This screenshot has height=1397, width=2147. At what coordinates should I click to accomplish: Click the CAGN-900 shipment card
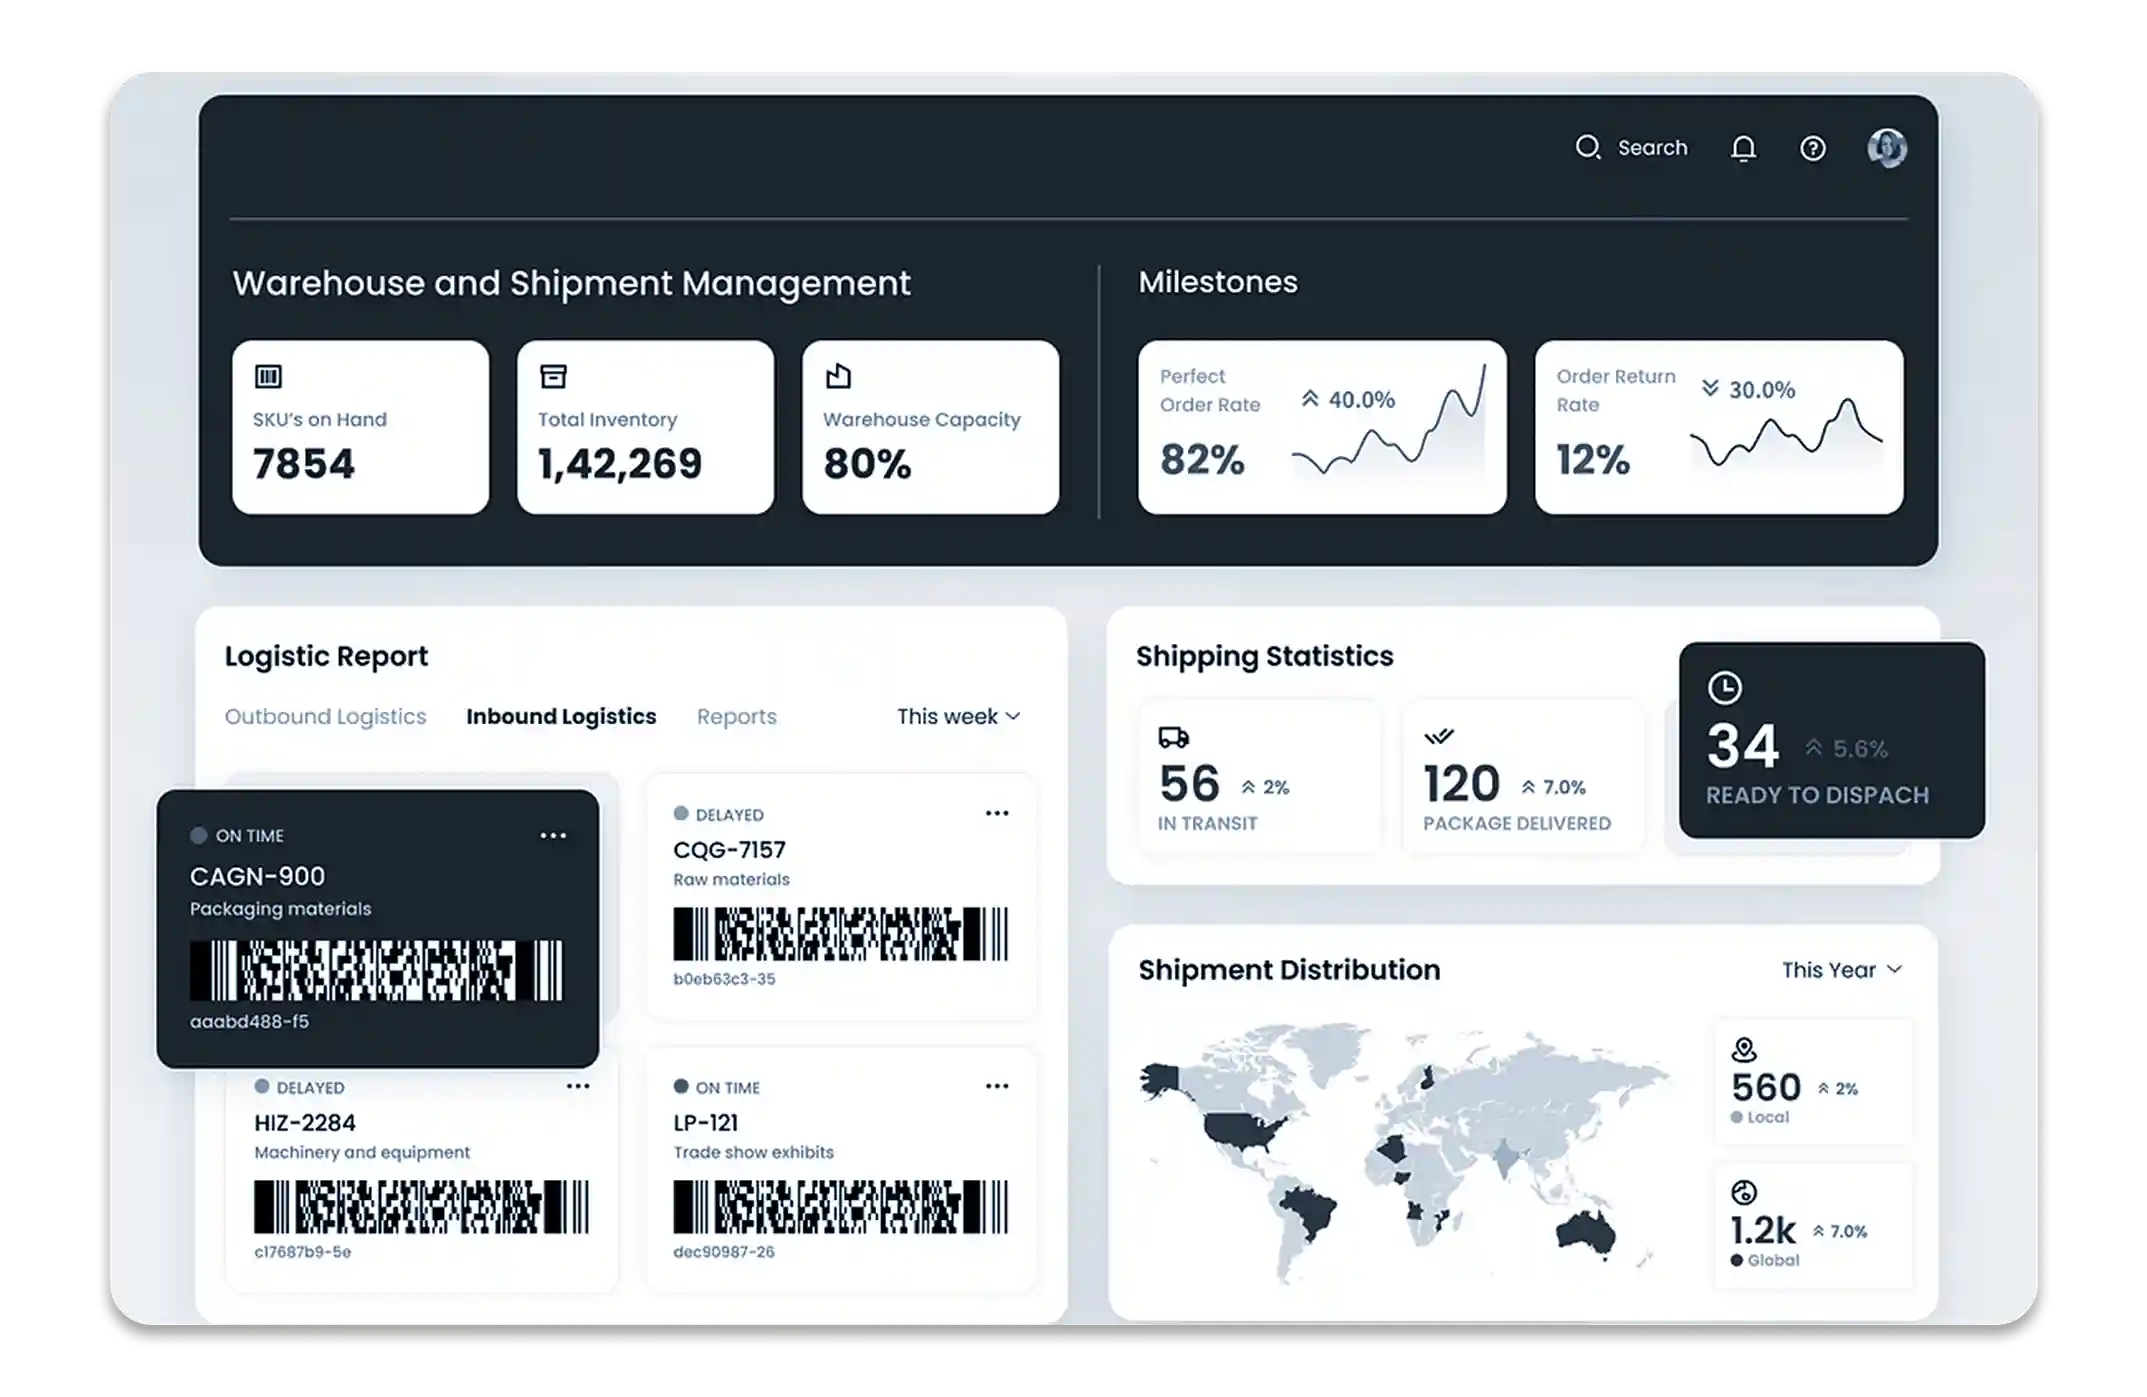click(x=378, y=925)
